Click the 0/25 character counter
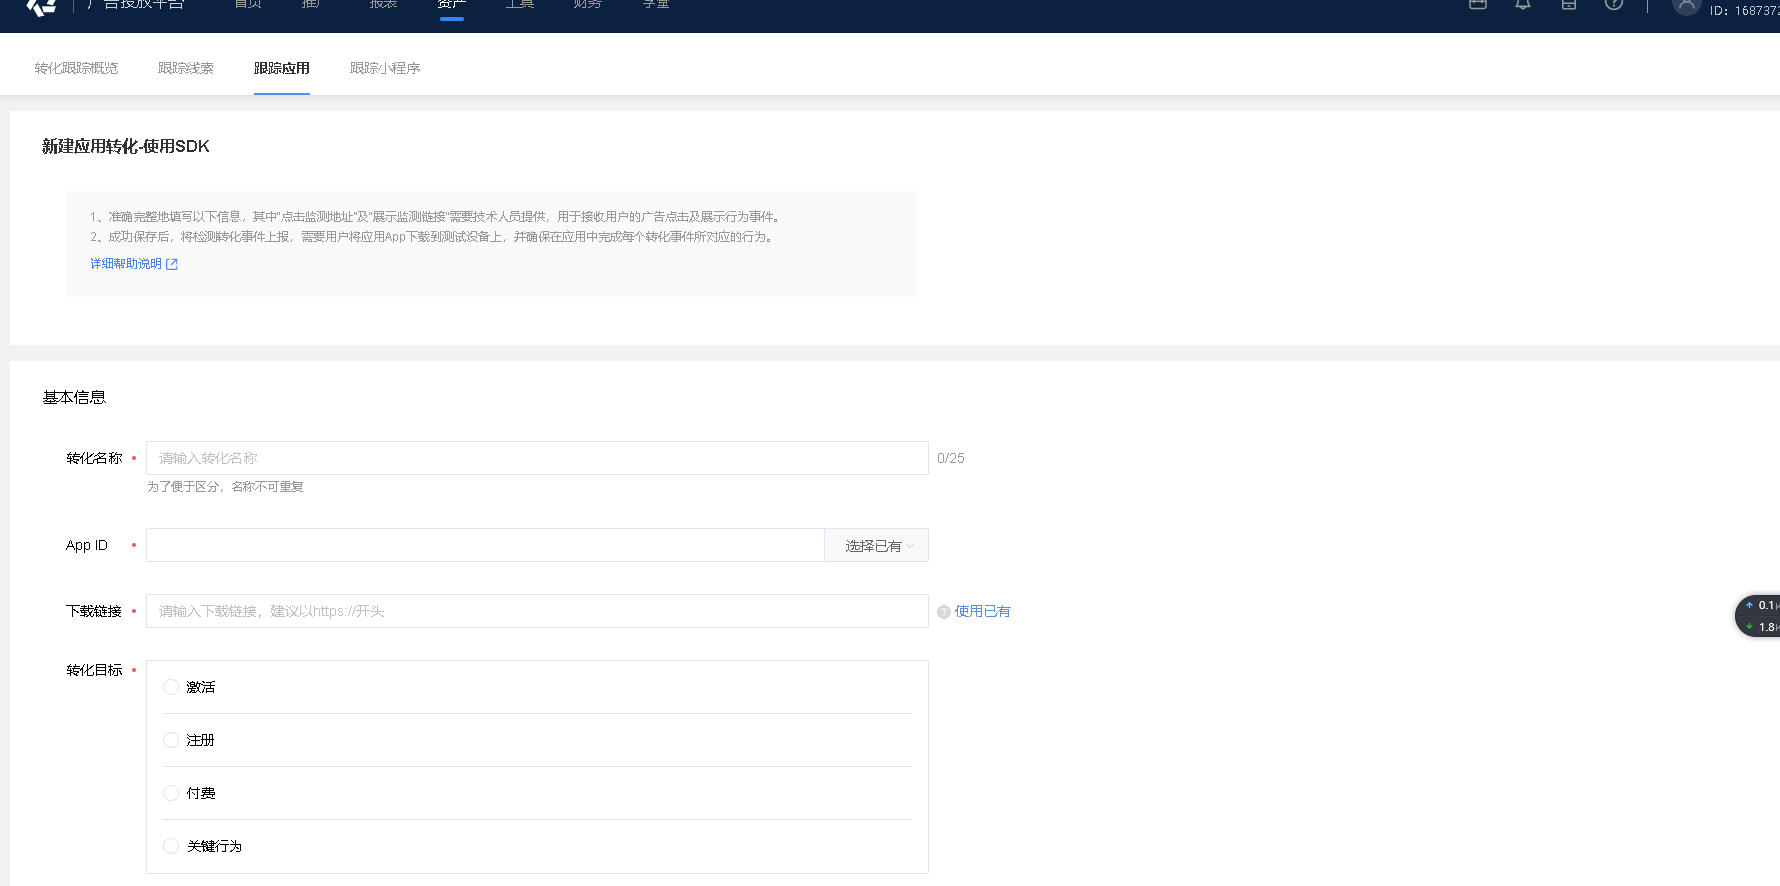The image size is (1780, 886). (x=951, y=458)
